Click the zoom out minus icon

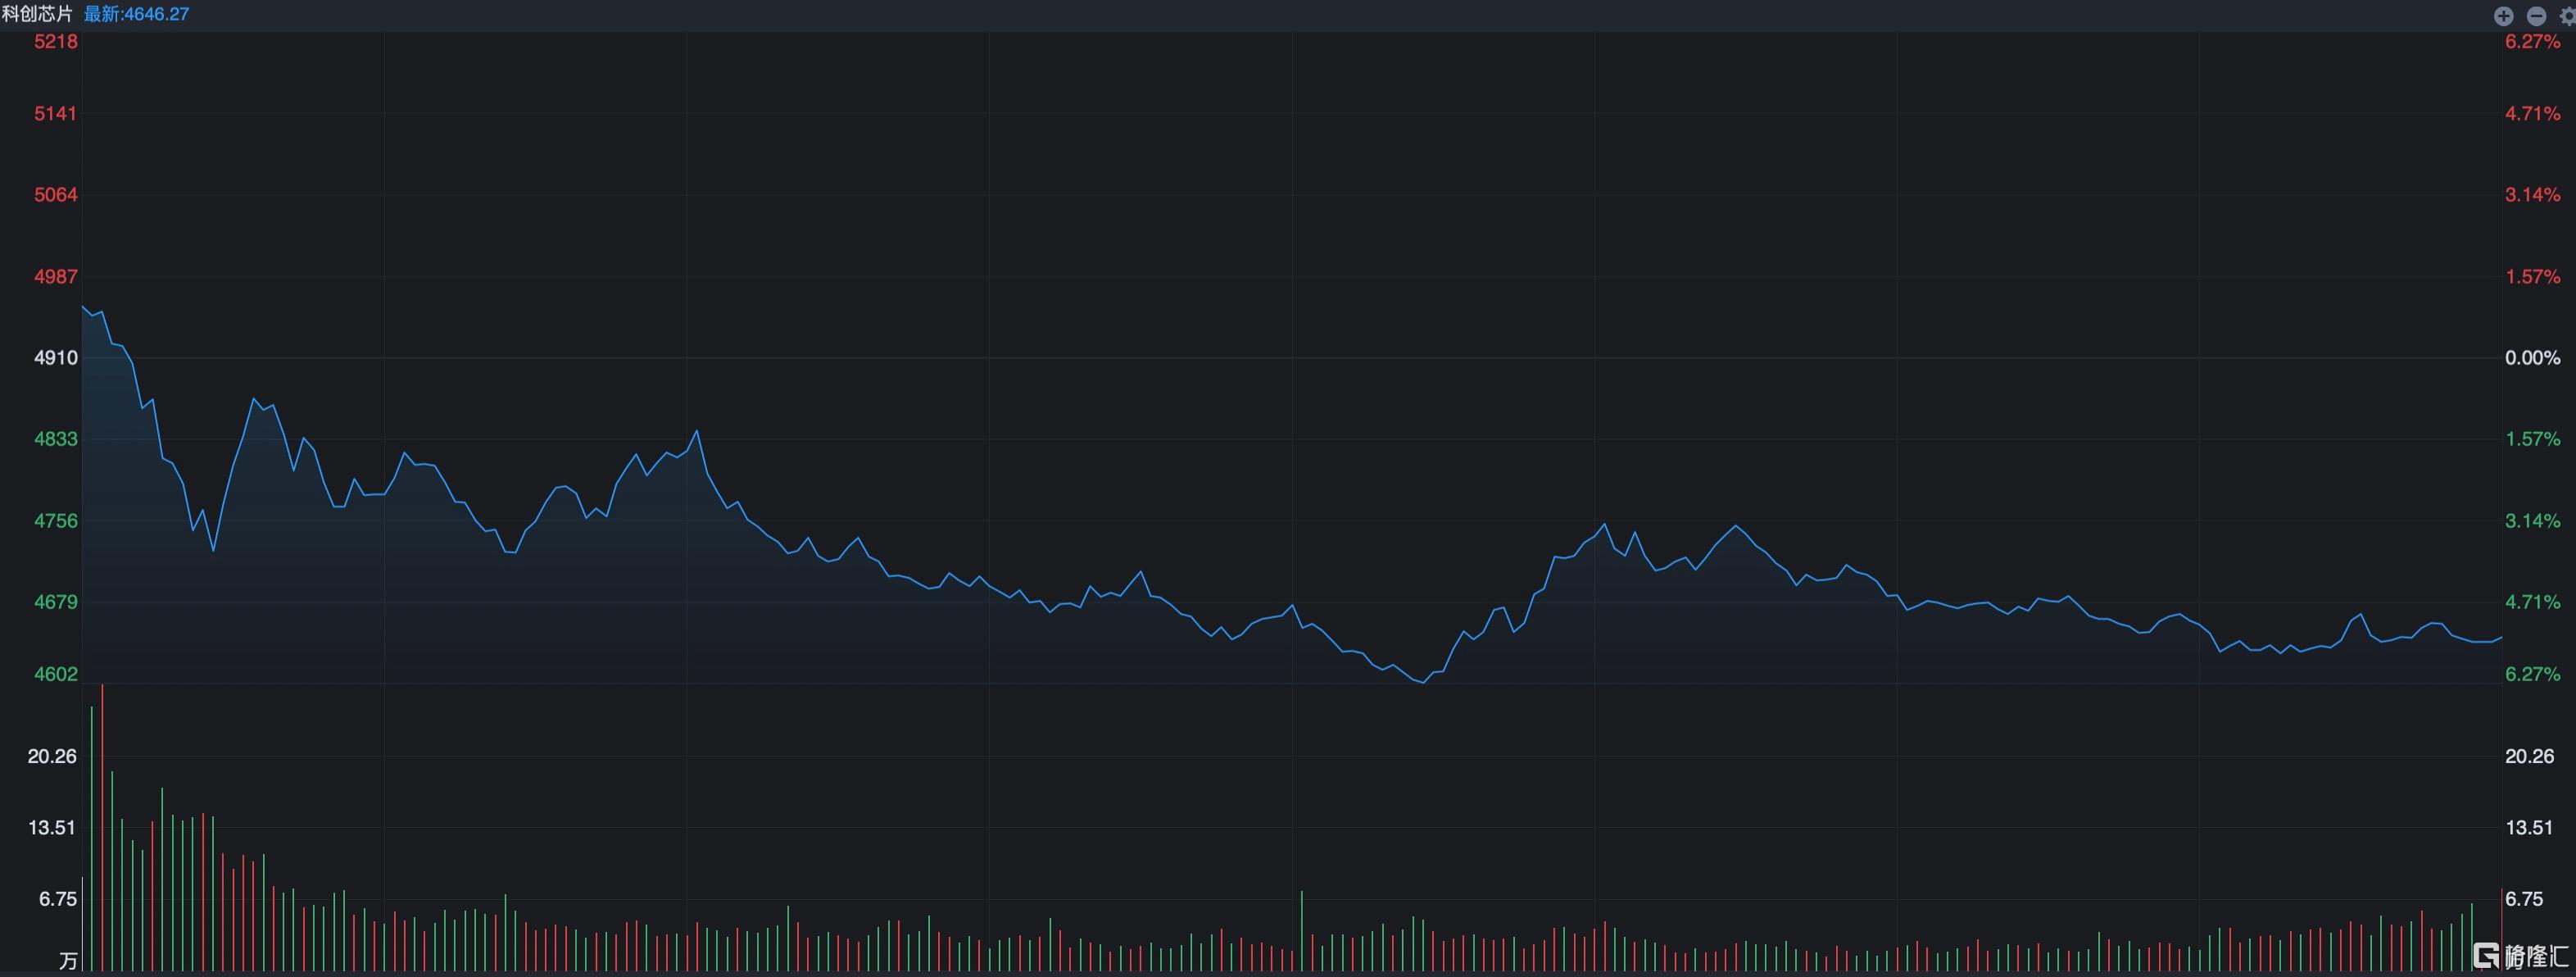2536,15
